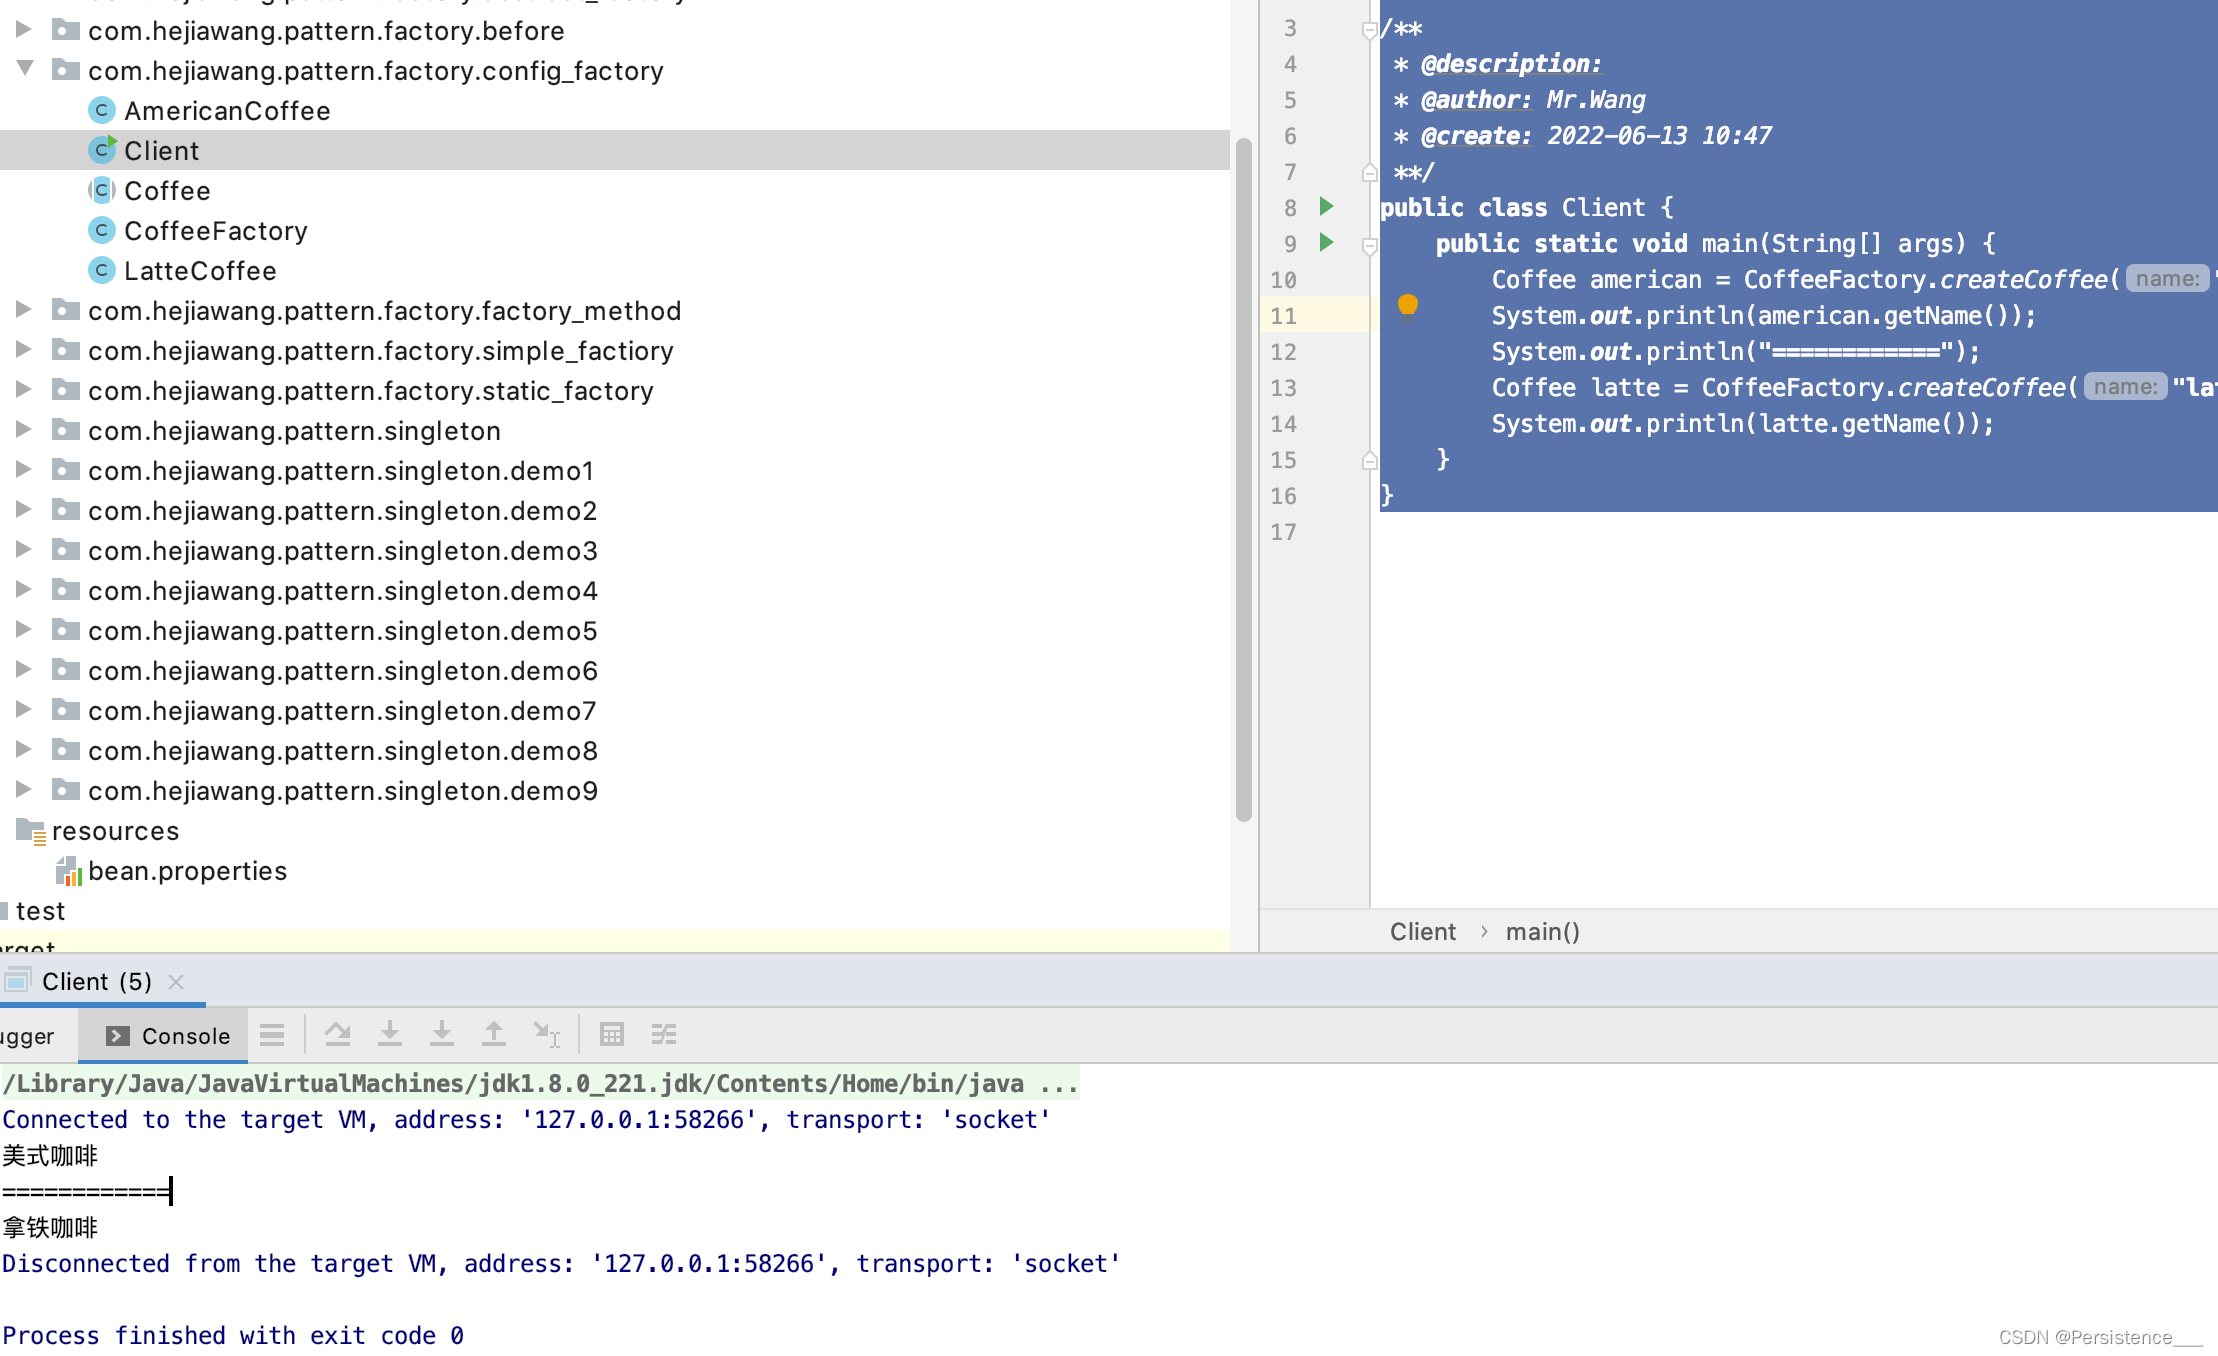Viewport: 2218px width, 1356px height.
Task: Expand the pattern.singleton package
Action: point(23,430)
